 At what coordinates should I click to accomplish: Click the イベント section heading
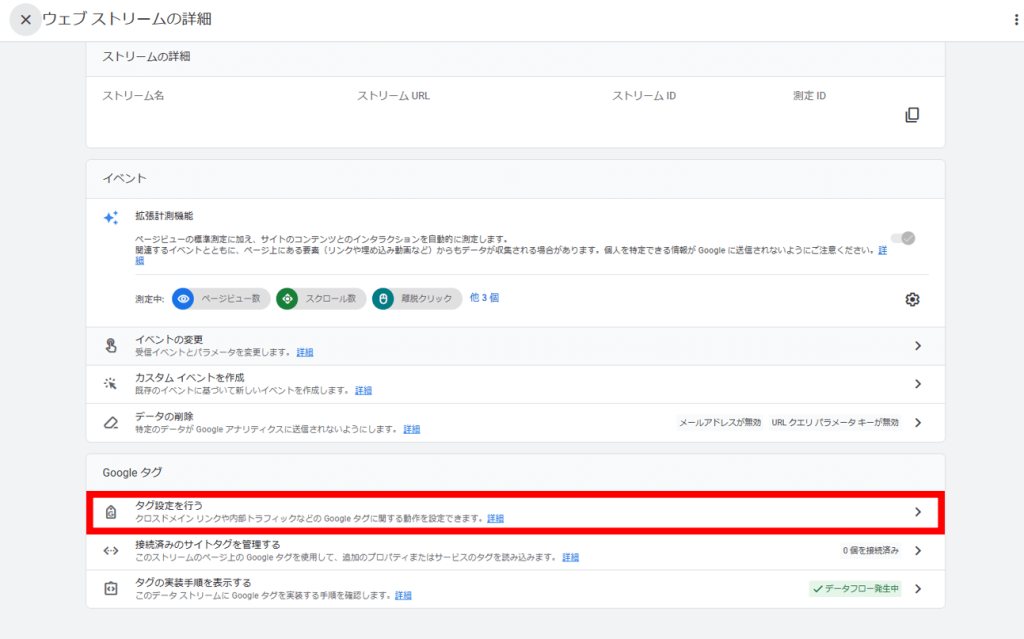pos(125,178)
